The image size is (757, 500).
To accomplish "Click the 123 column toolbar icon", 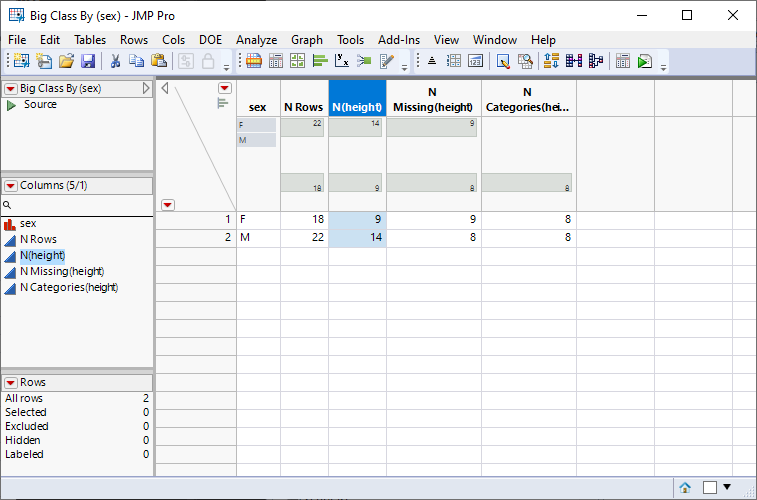I will [476, 61].
